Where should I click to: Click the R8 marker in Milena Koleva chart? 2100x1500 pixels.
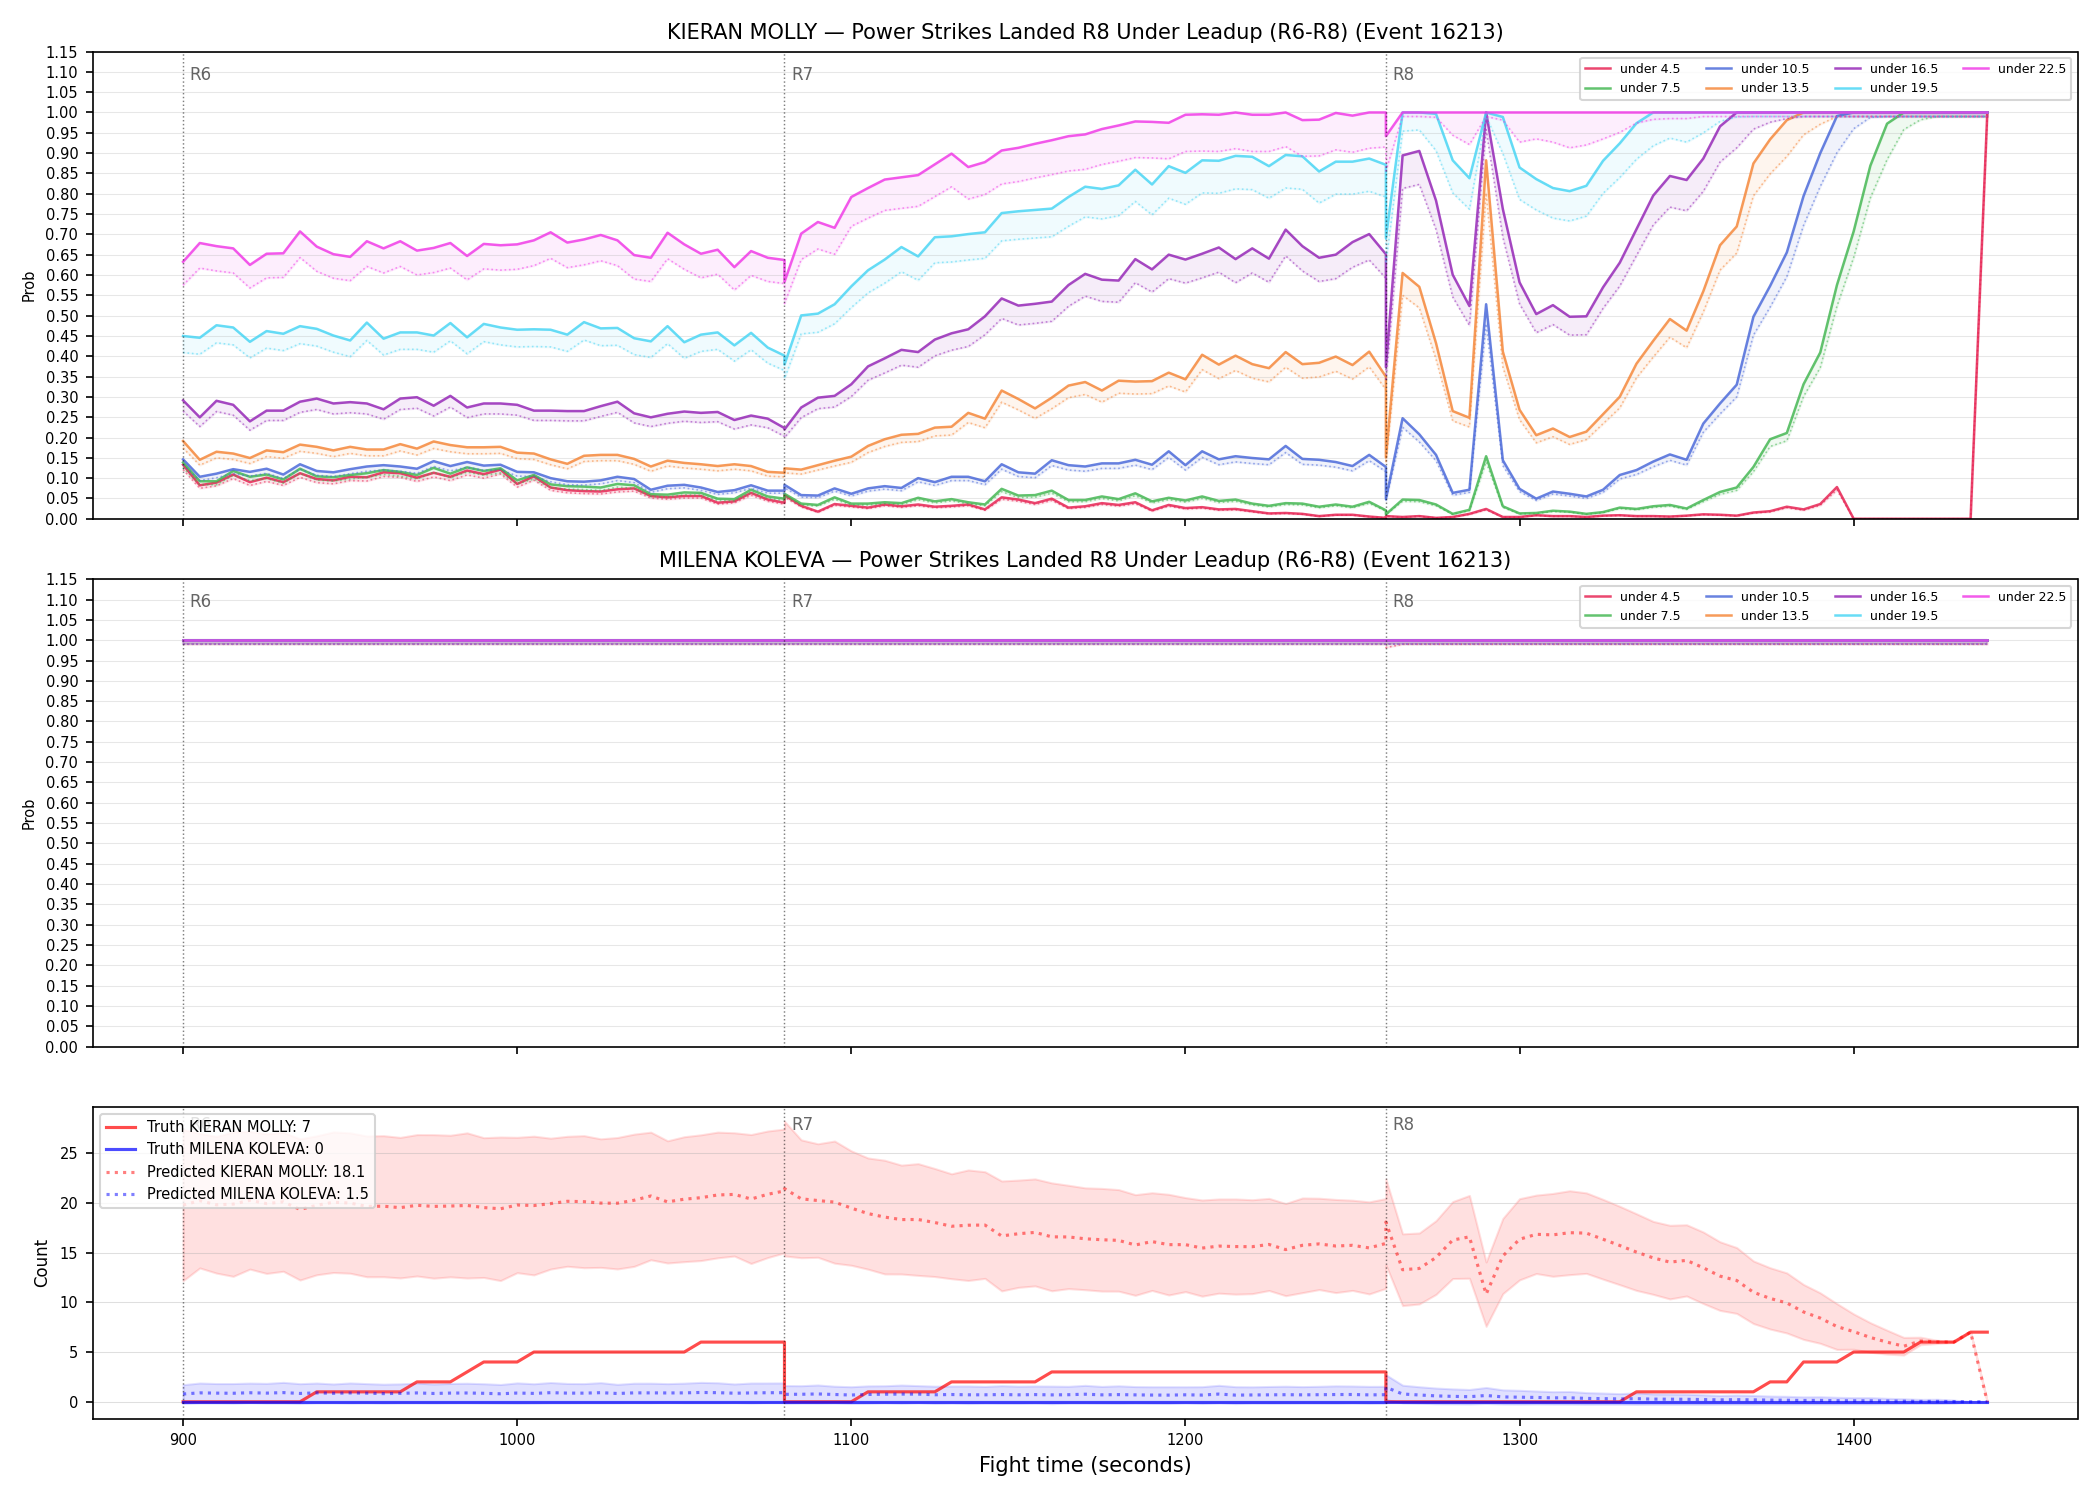pos(1403,601)
